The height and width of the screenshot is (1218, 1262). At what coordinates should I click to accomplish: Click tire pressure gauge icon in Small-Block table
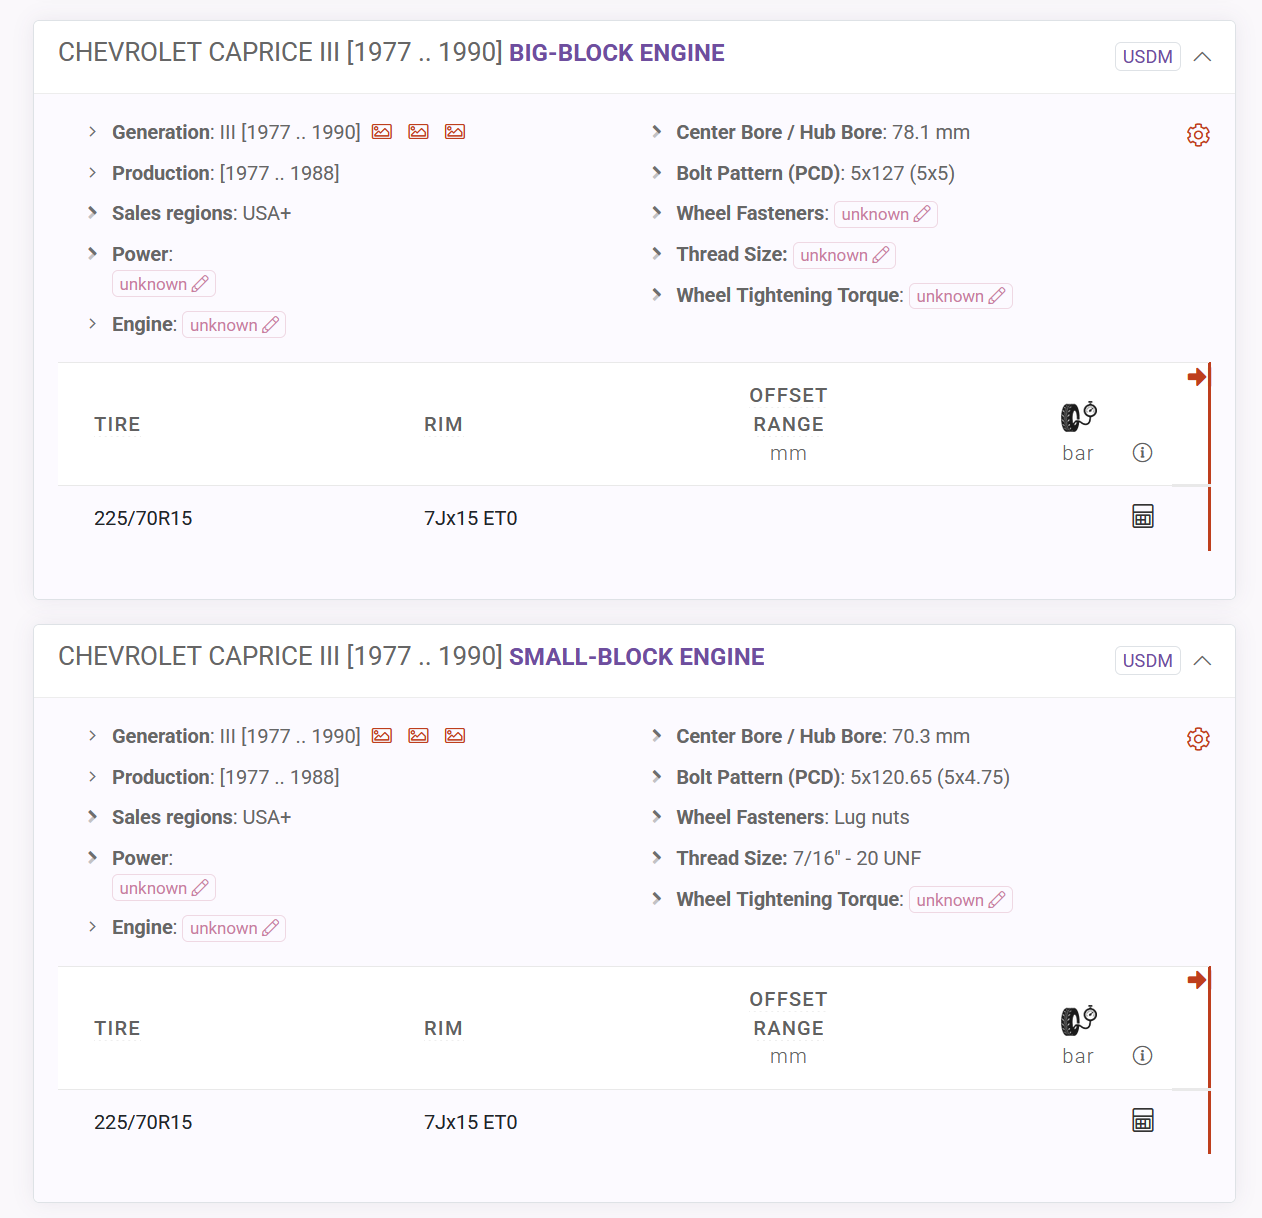tap(1078, 1019)
